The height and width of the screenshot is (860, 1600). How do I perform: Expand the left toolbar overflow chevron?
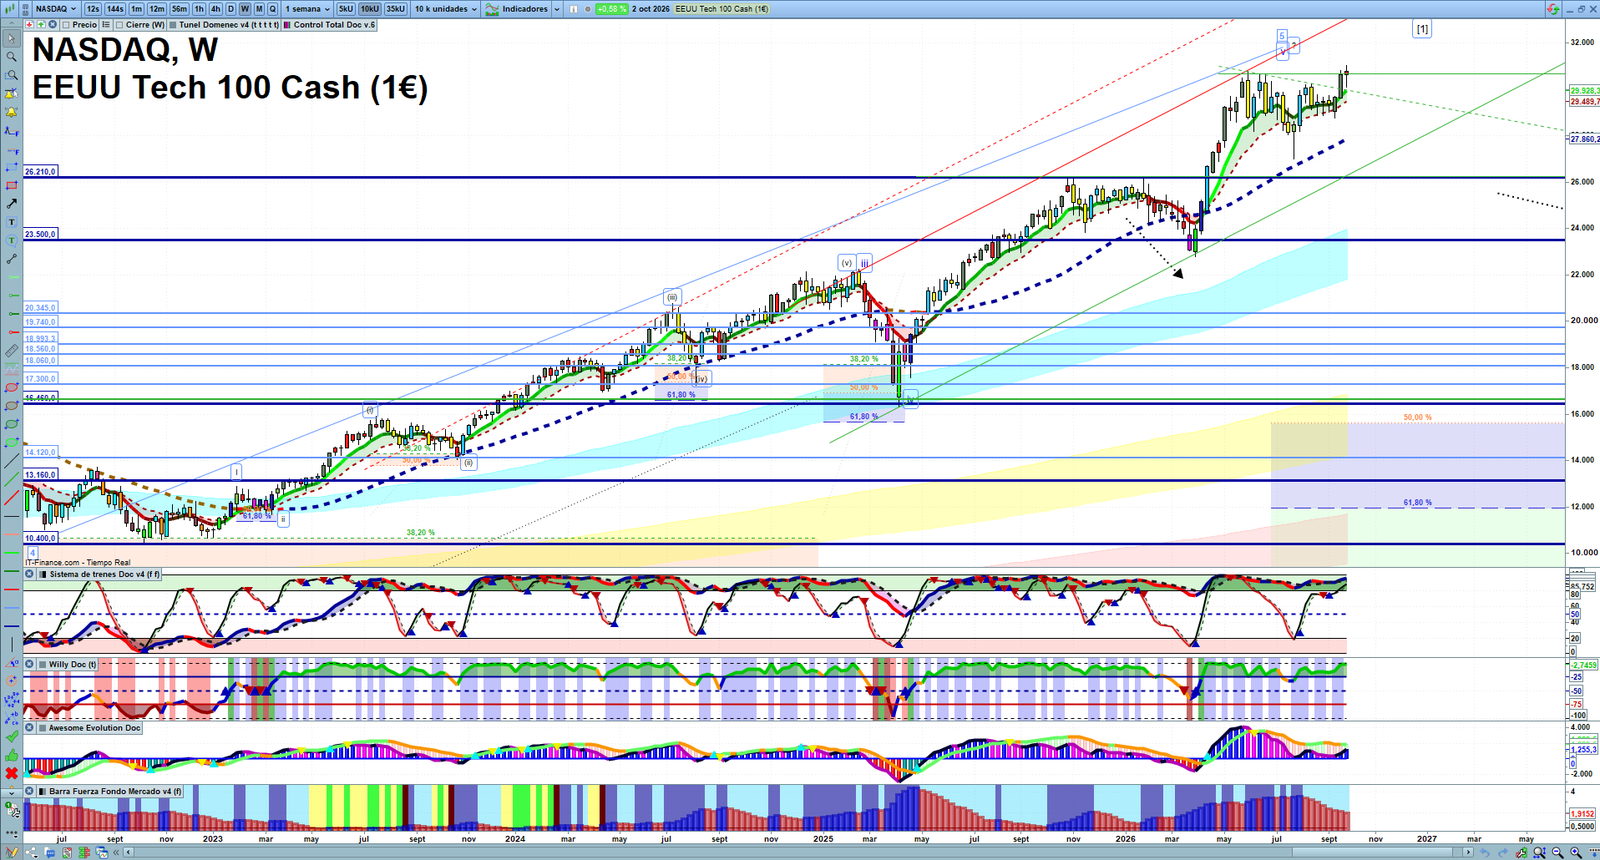click(x=12, y=793)
